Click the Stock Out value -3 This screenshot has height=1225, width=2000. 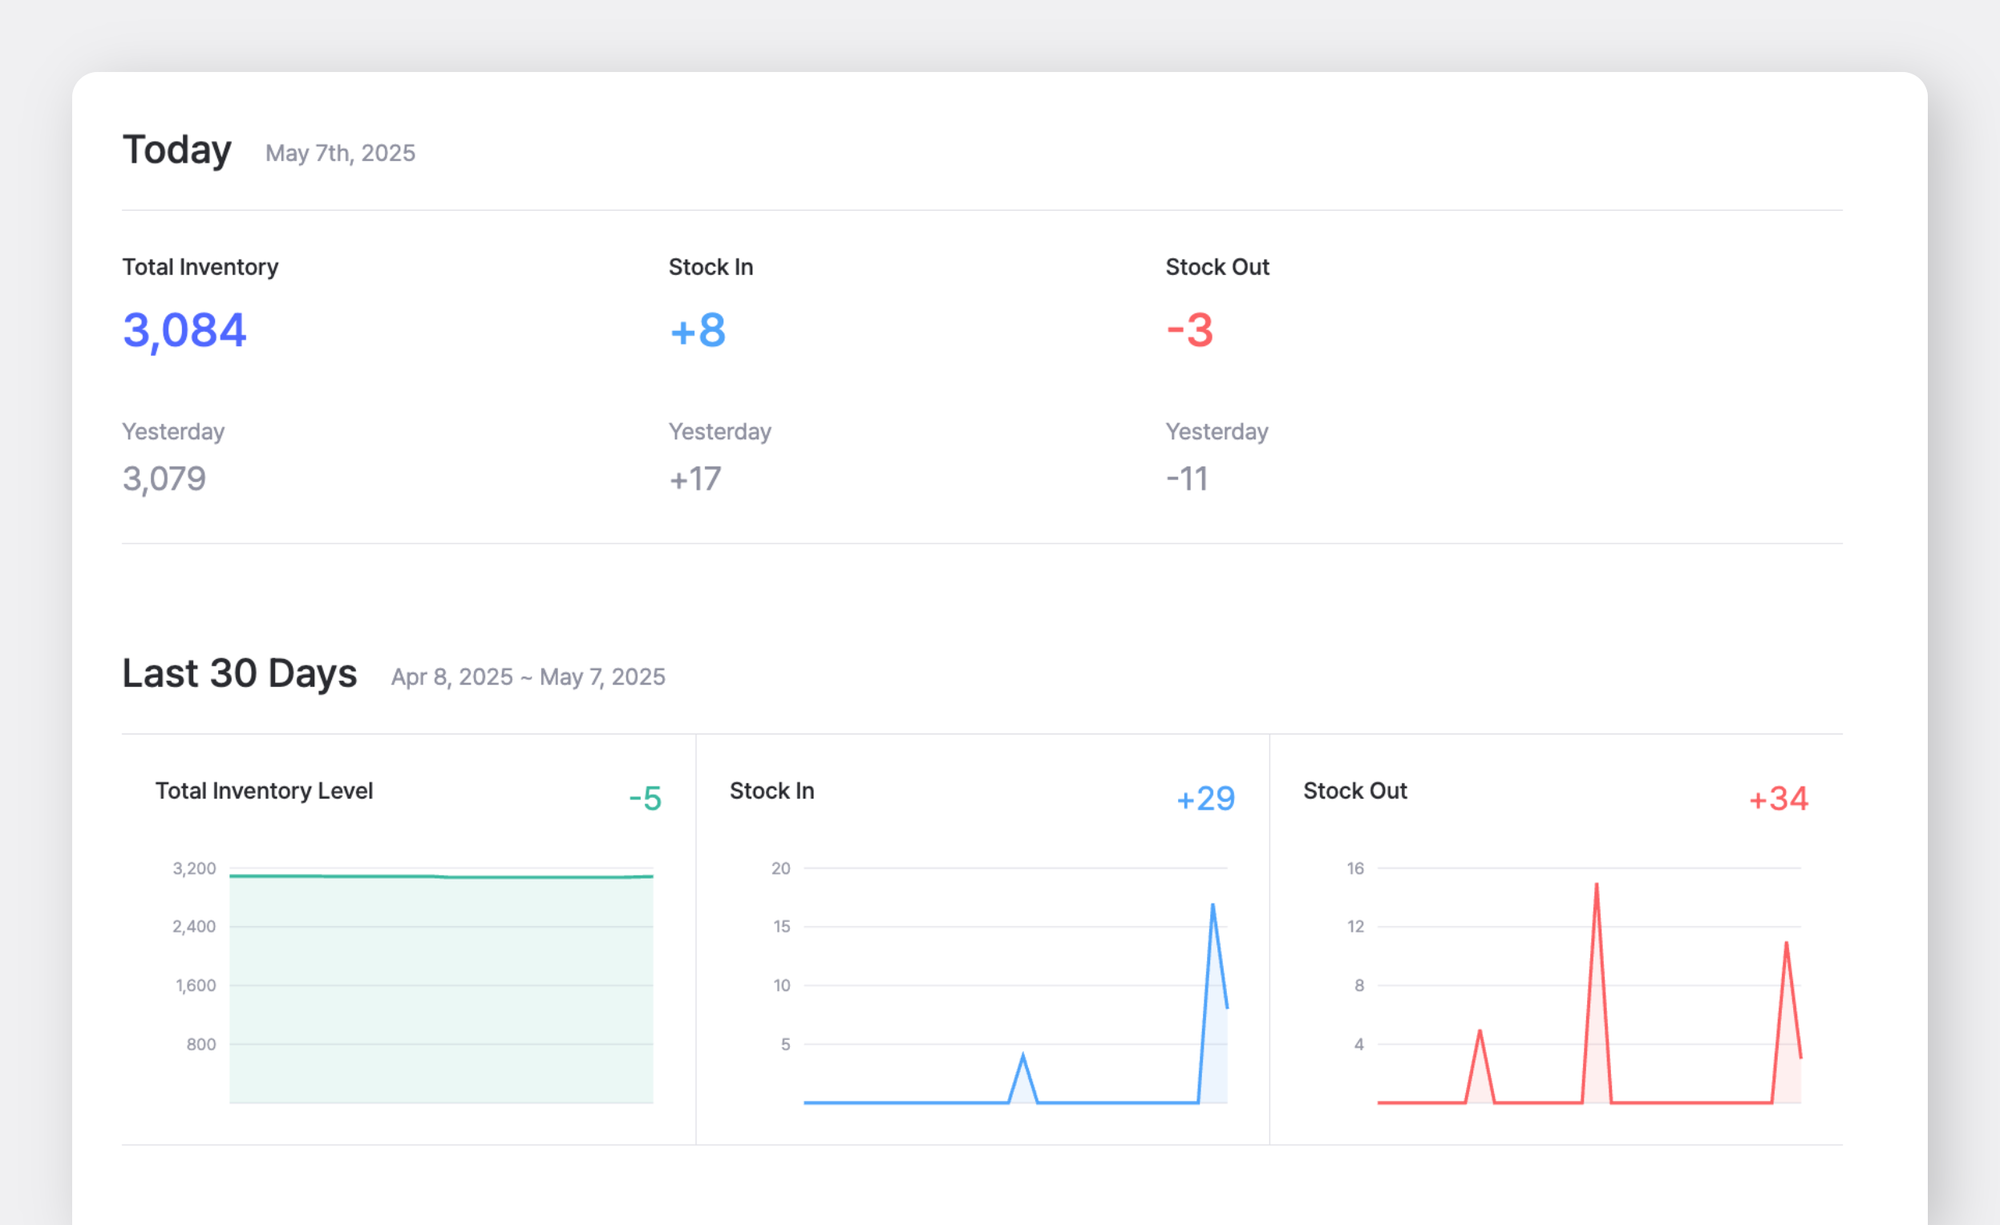pyautogui.click(x=1189, y=330)
